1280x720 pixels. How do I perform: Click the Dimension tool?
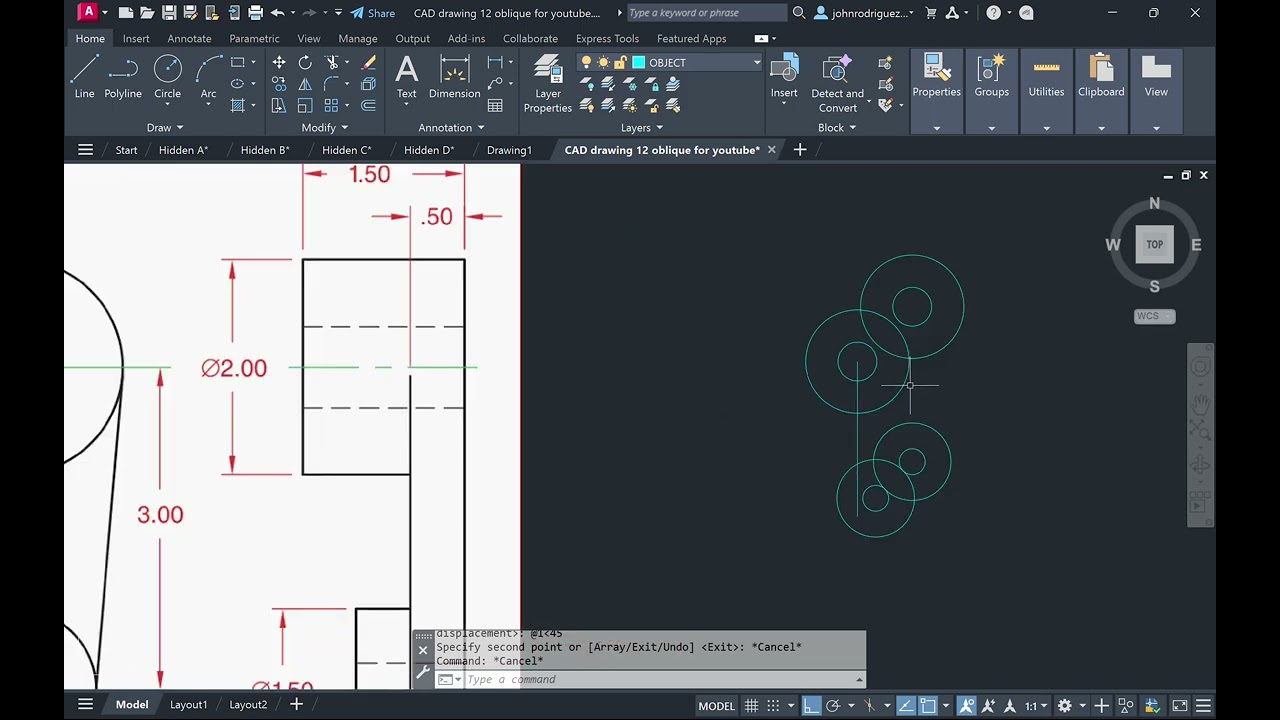pos(454,77)
